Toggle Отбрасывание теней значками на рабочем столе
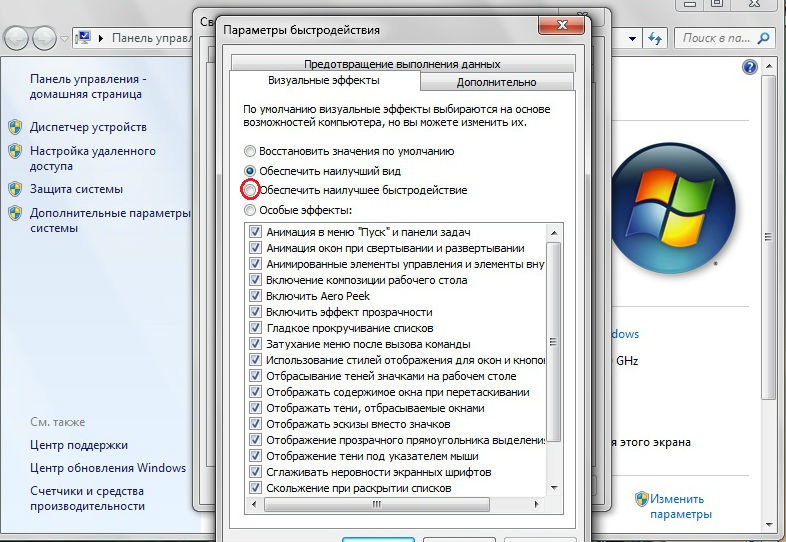 [x=255, y=376]
